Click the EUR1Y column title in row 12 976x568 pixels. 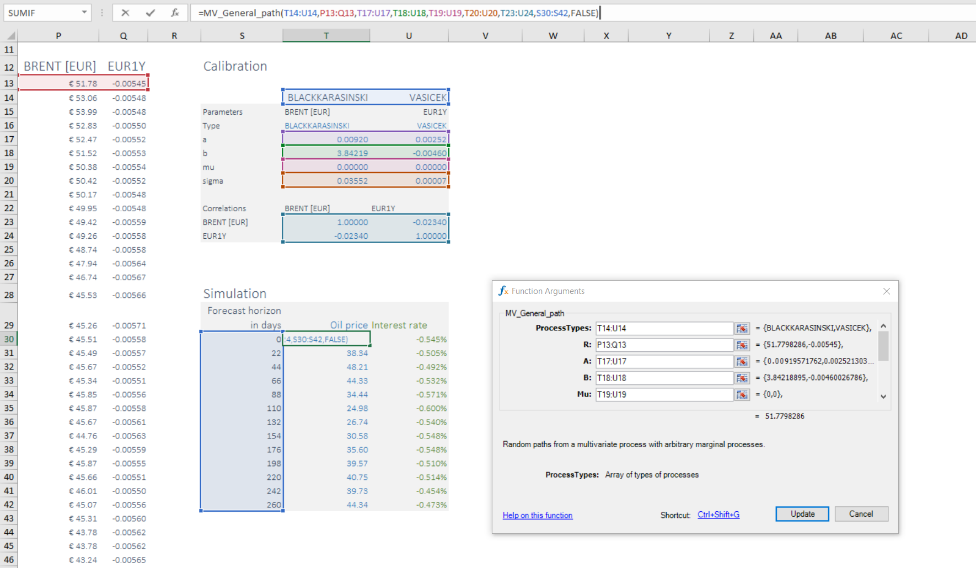pyautogui.click(x=126, y=66)
